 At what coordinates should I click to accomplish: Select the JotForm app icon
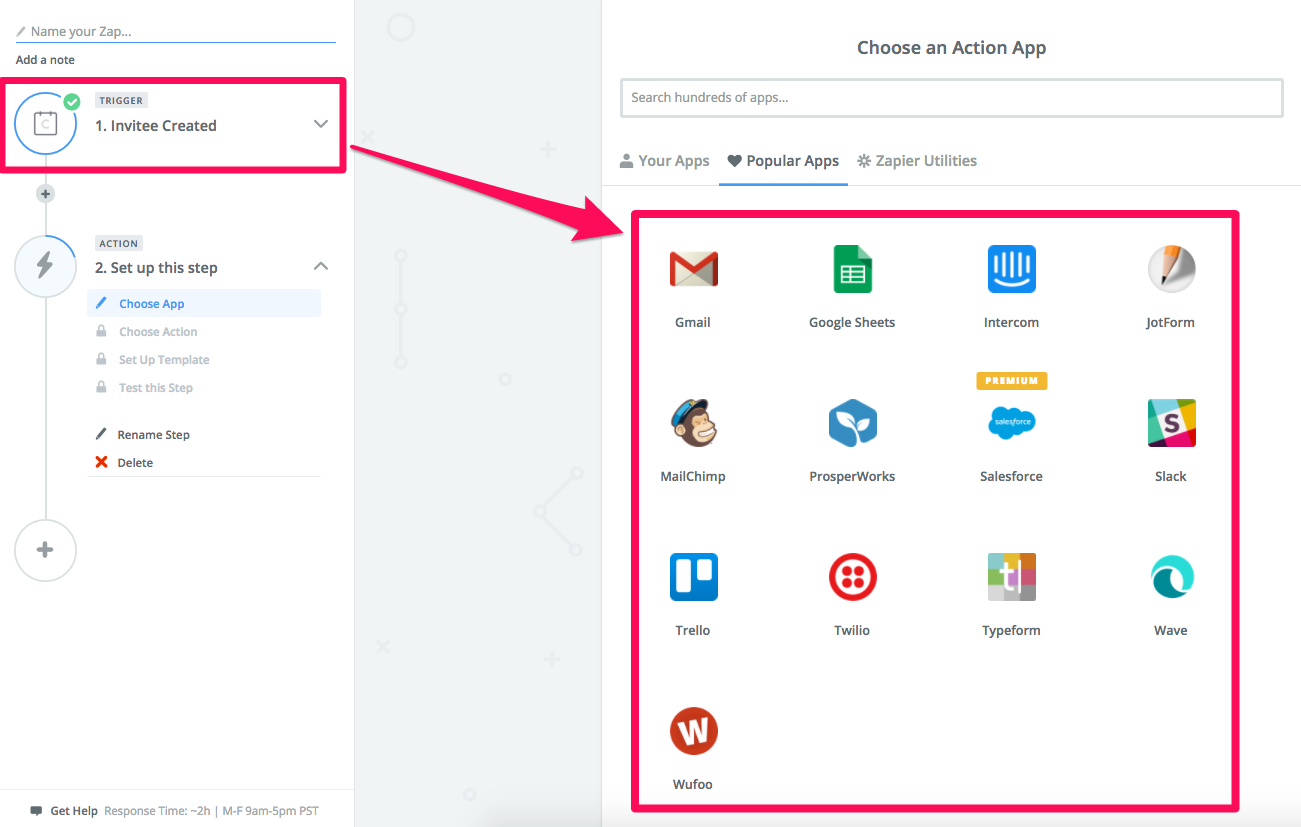tap(1171, 269)
